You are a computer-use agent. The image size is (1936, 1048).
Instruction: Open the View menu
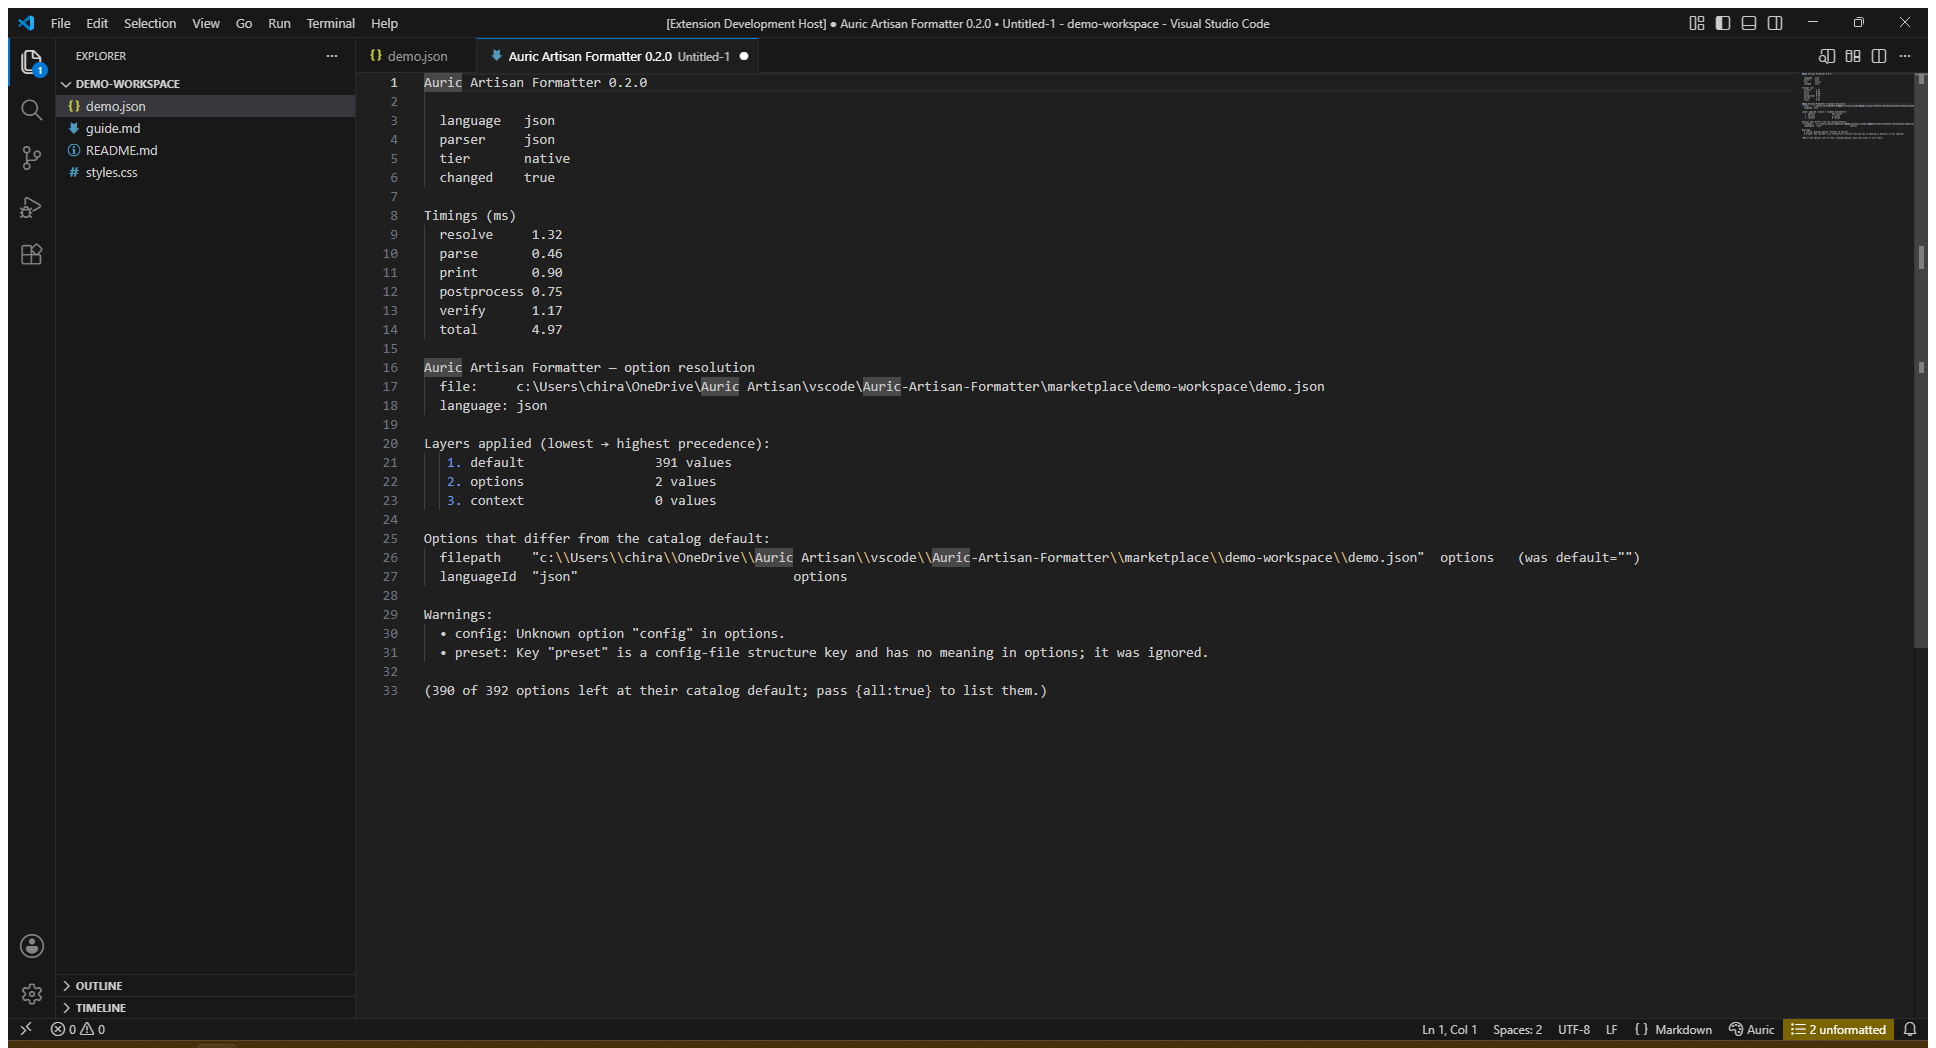click(x=206, y=23)
